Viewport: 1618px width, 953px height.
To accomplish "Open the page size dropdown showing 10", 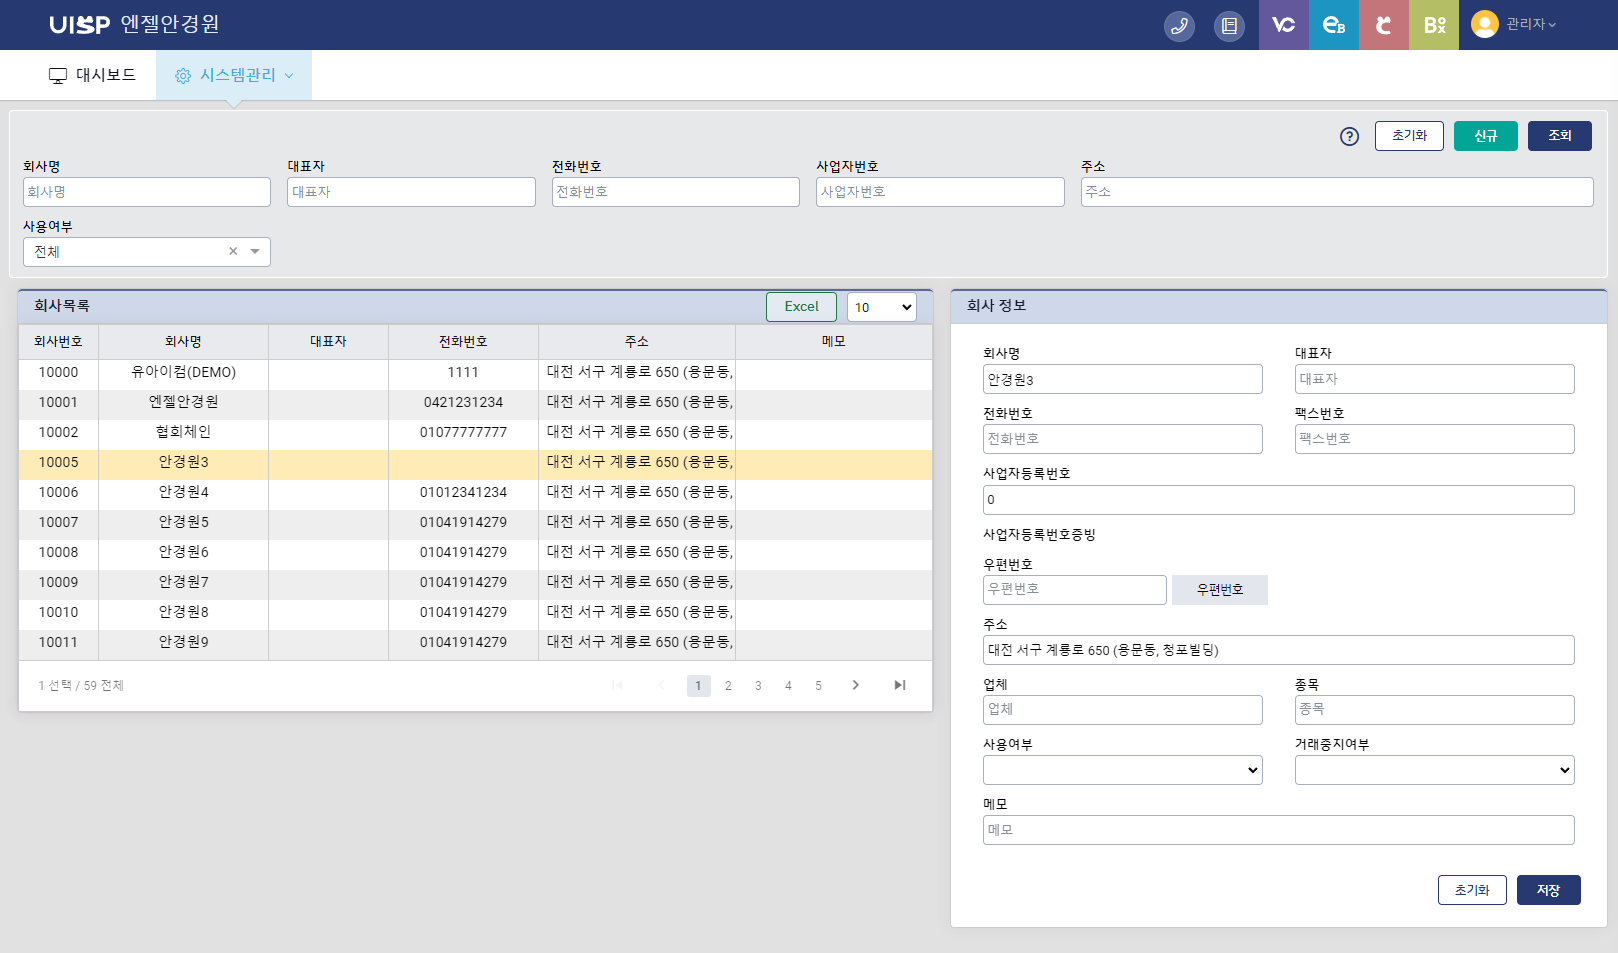I will [x=881, y=307].
